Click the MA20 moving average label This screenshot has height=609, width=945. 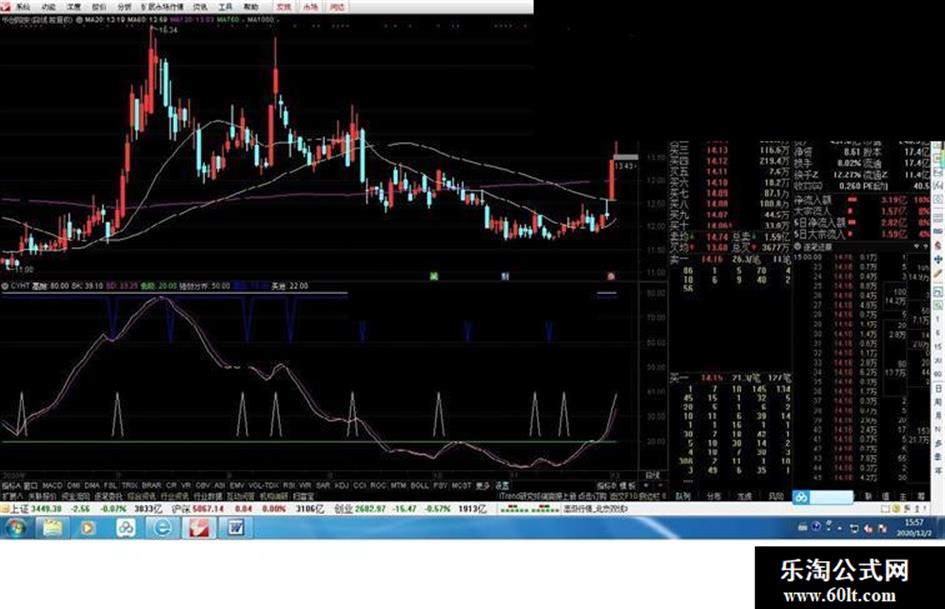click(105, 19)
